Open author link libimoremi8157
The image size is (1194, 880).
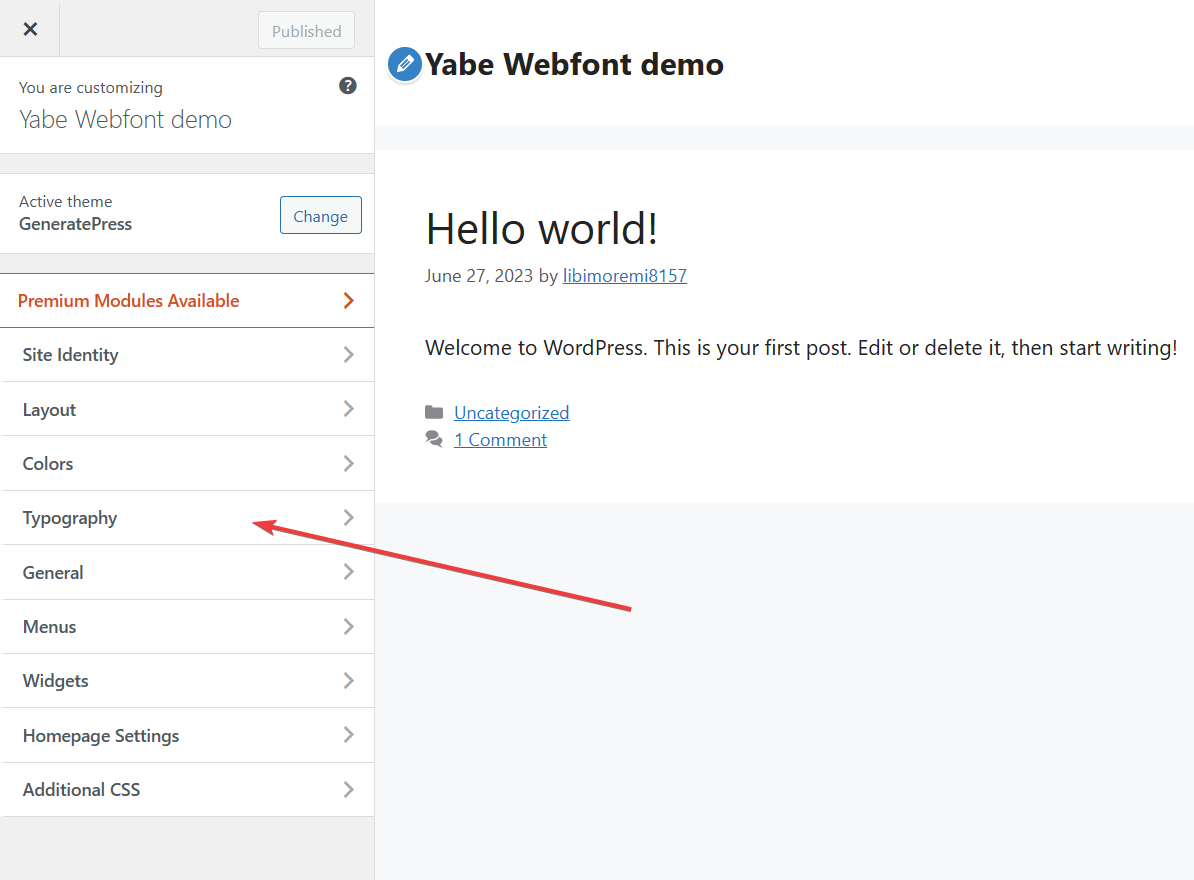(x=624, y=276)
